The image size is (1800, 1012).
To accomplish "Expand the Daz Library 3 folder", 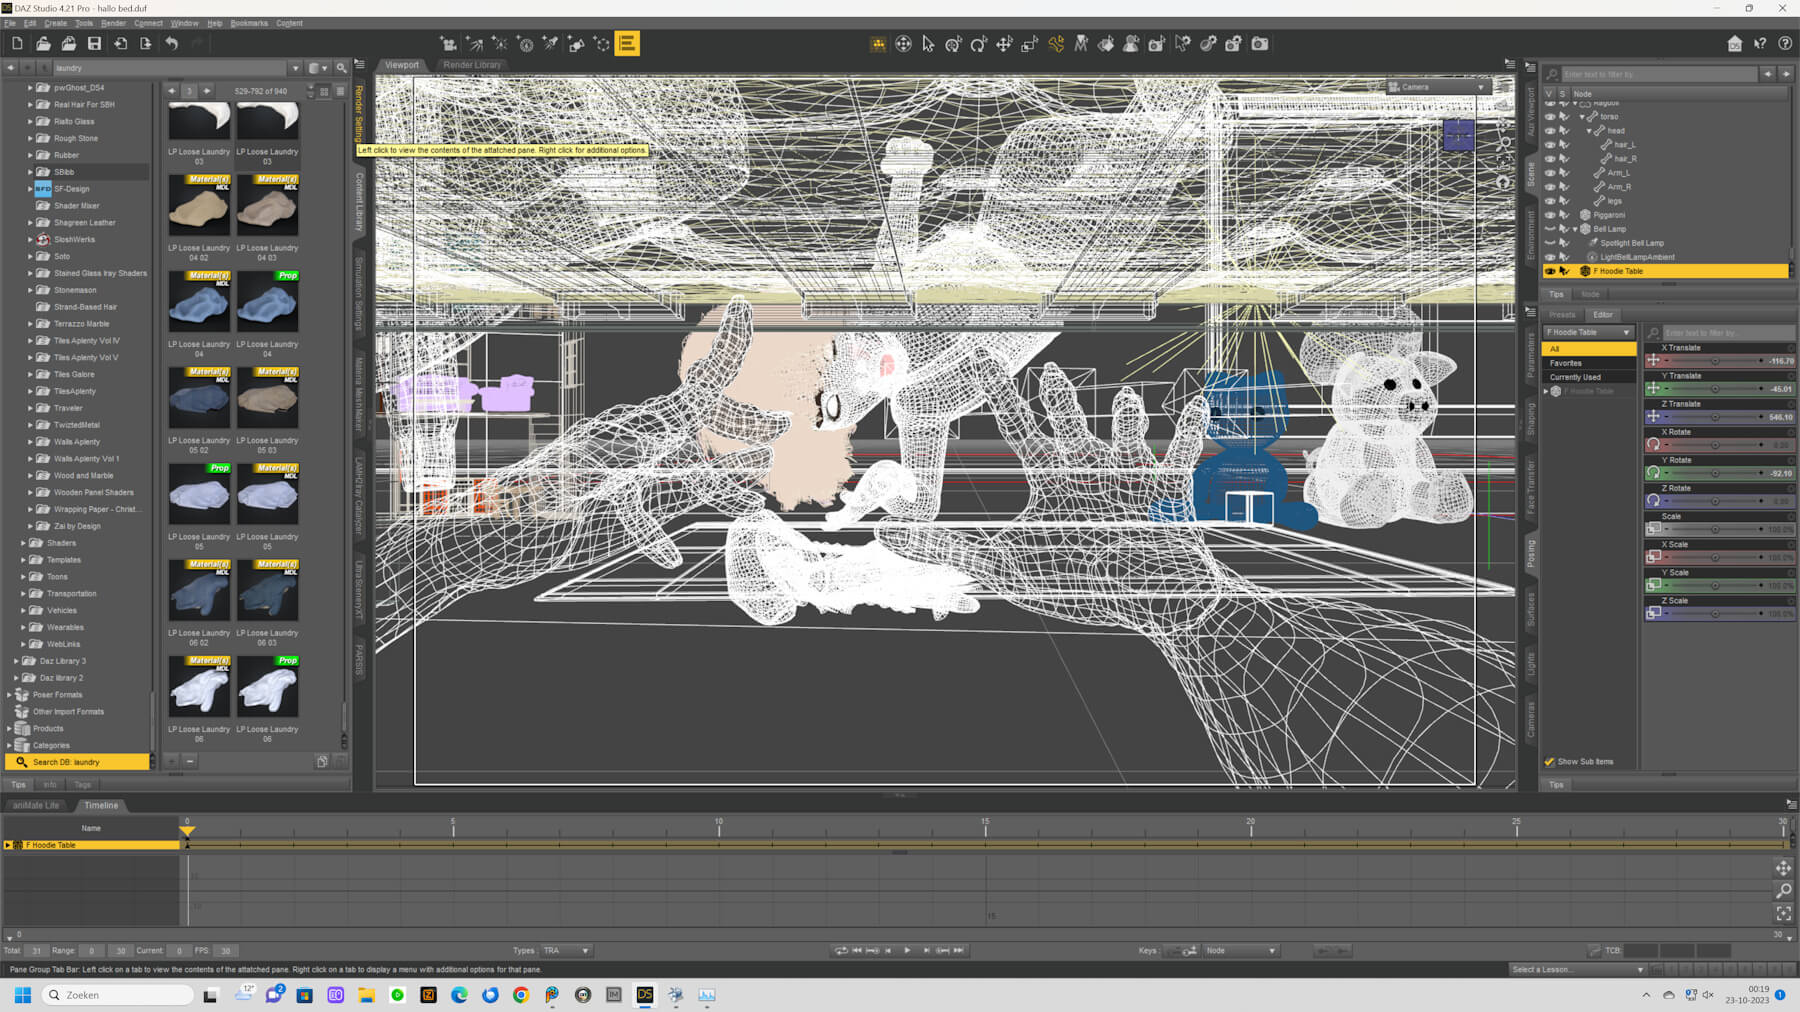I will 16,661.
